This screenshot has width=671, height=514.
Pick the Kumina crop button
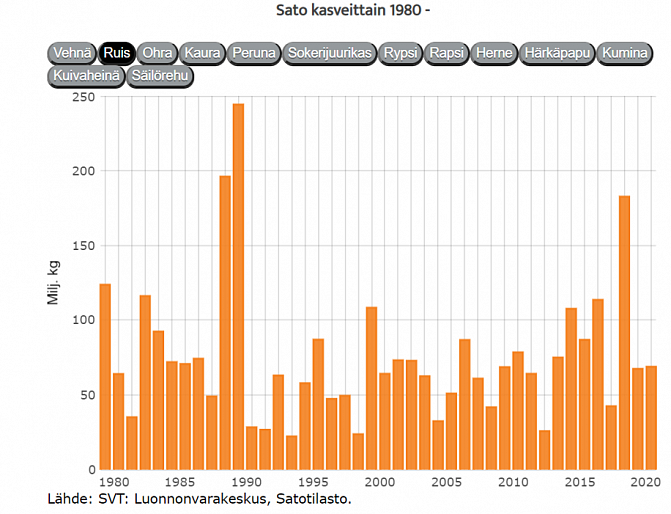click(x=626, y=53)
